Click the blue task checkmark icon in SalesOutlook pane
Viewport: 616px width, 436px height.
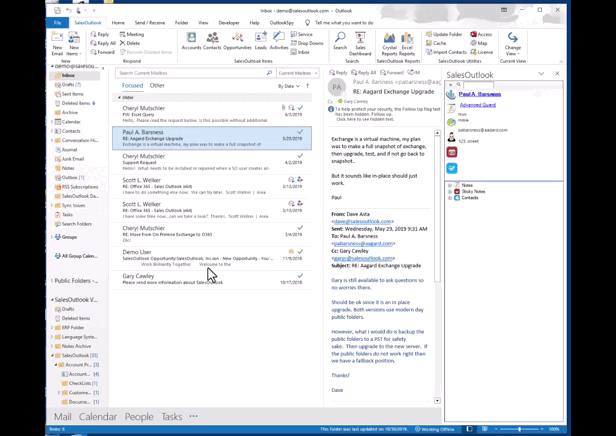point(452,169)
